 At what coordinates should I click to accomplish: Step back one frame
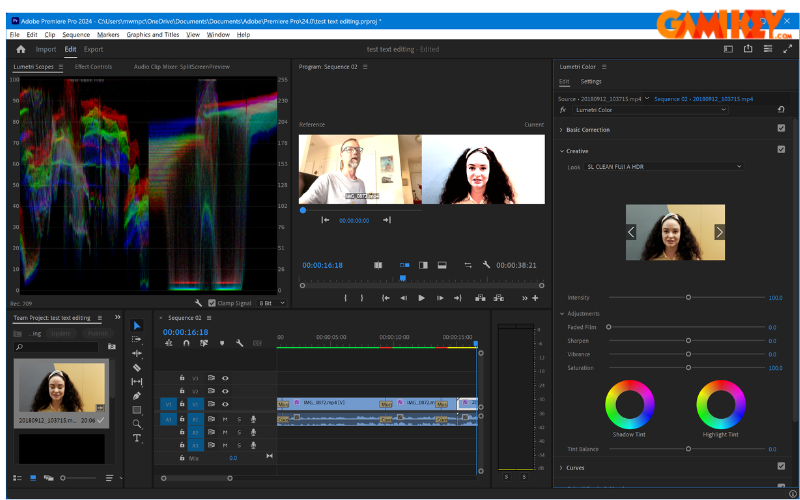pyautogui.click(x=404, y=298)
